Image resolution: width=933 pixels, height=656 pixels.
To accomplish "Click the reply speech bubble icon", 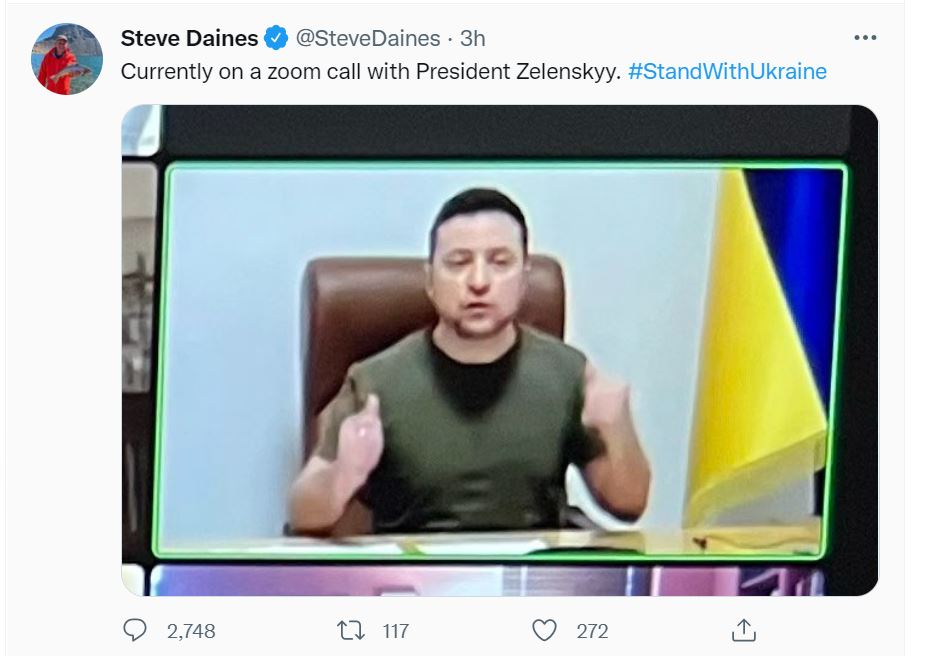I will tap(134, 630).
